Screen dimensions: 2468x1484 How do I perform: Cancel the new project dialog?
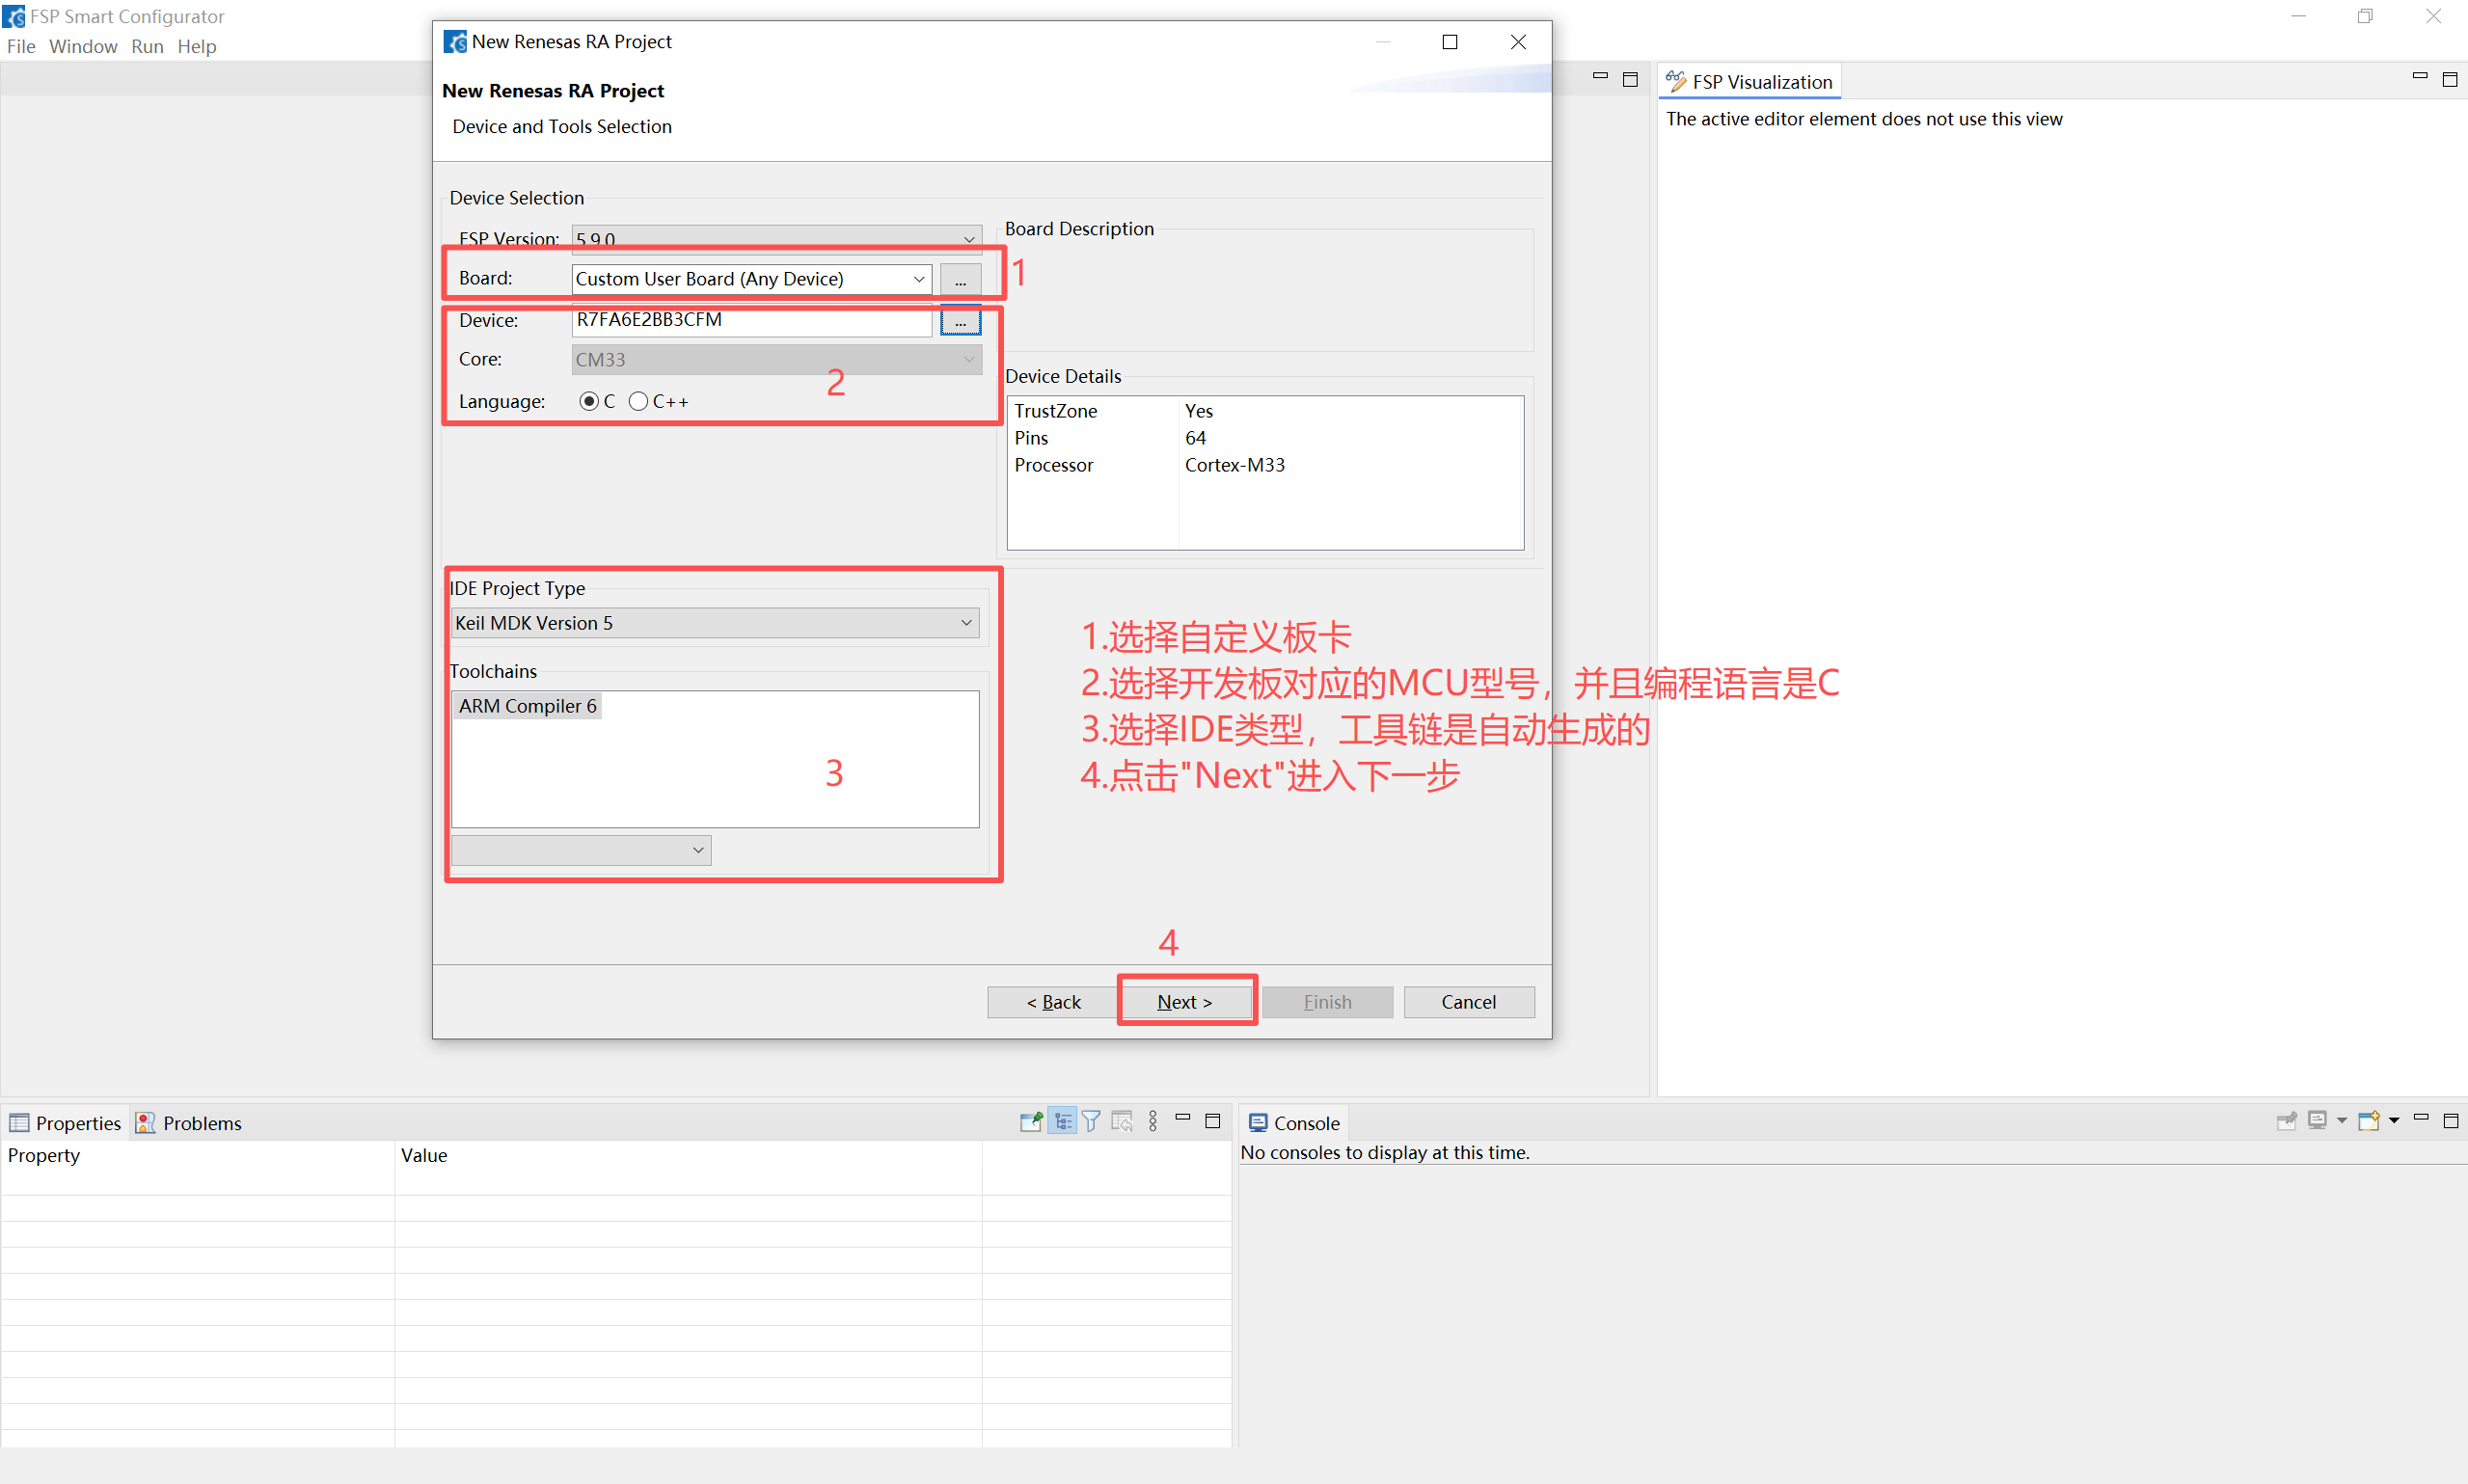pyautogui.click(x=1468, y=1002)
